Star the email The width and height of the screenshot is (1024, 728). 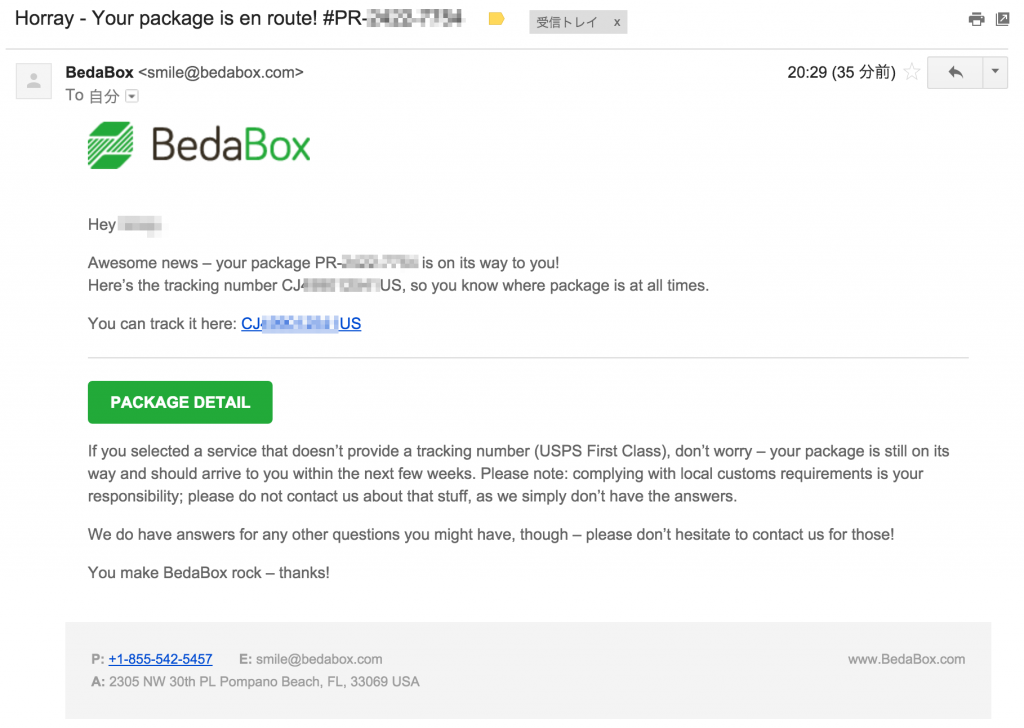tap(911, 72)
